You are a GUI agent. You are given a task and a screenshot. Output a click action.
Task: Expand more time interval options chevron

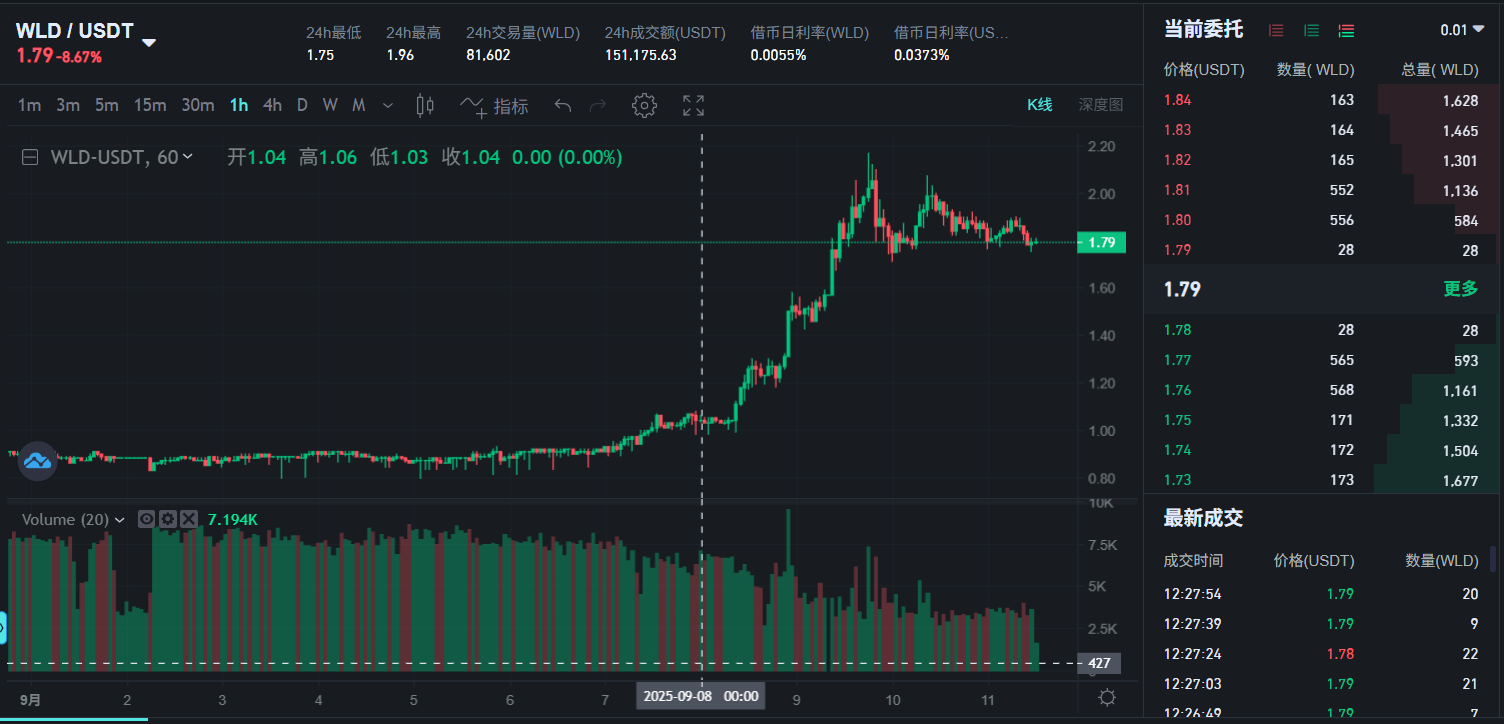[388, 106]
